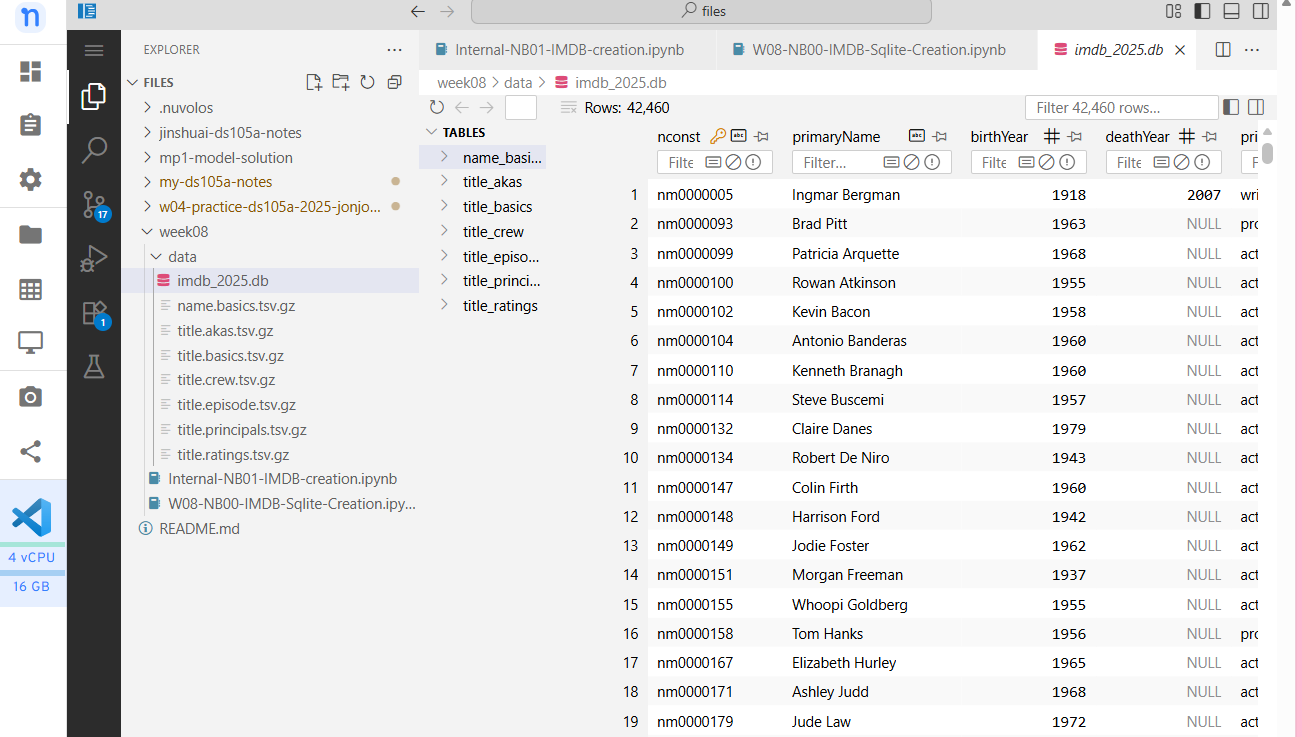Toggle the bottom panel layout button
Image resolution: width=1302 pixels, height=737 pixels.
pos(1231,11)
